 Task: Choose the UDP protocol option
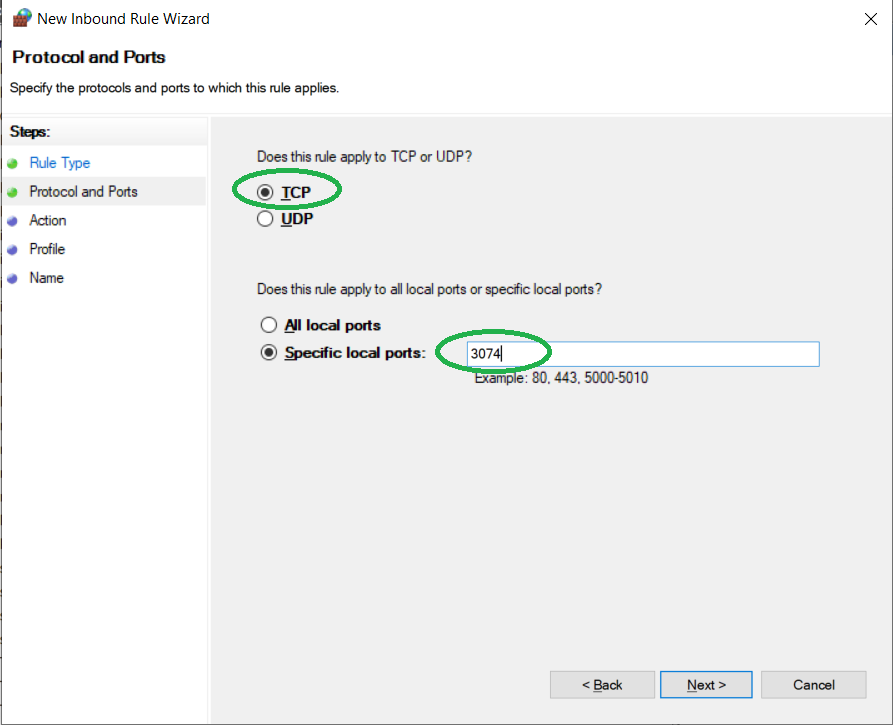pyautogui.click(x=266, y=219)
